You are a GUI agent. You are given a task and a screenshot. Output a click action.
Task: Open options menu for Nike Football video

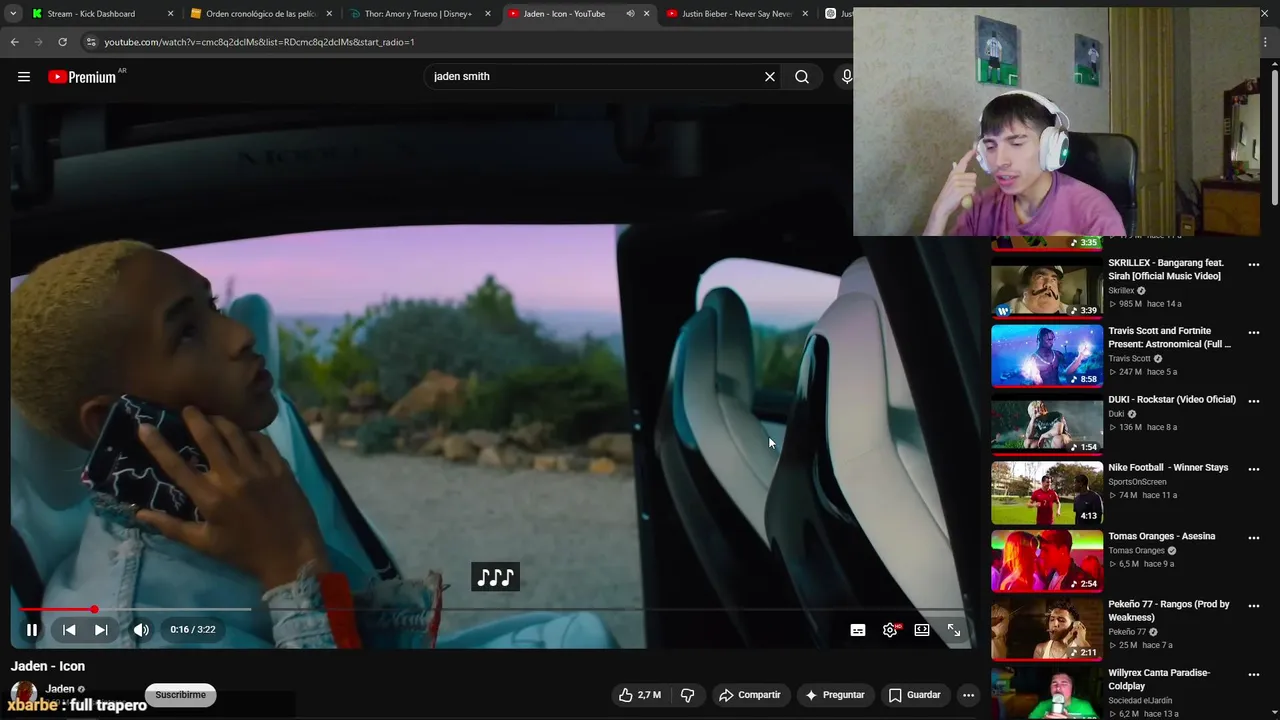click(x=1253, y=470)
